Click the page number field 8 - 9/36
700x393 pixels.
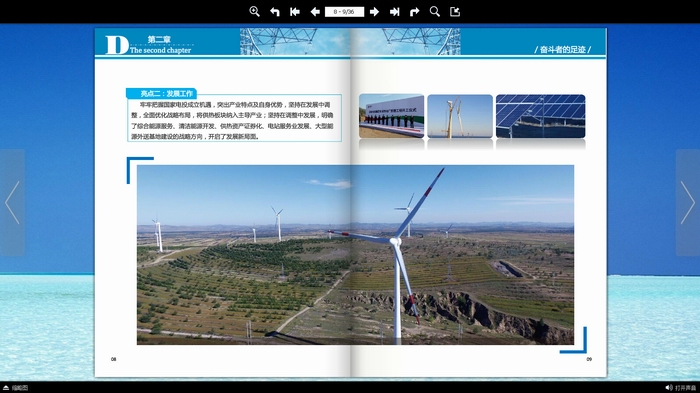click(x=344, y=12)
